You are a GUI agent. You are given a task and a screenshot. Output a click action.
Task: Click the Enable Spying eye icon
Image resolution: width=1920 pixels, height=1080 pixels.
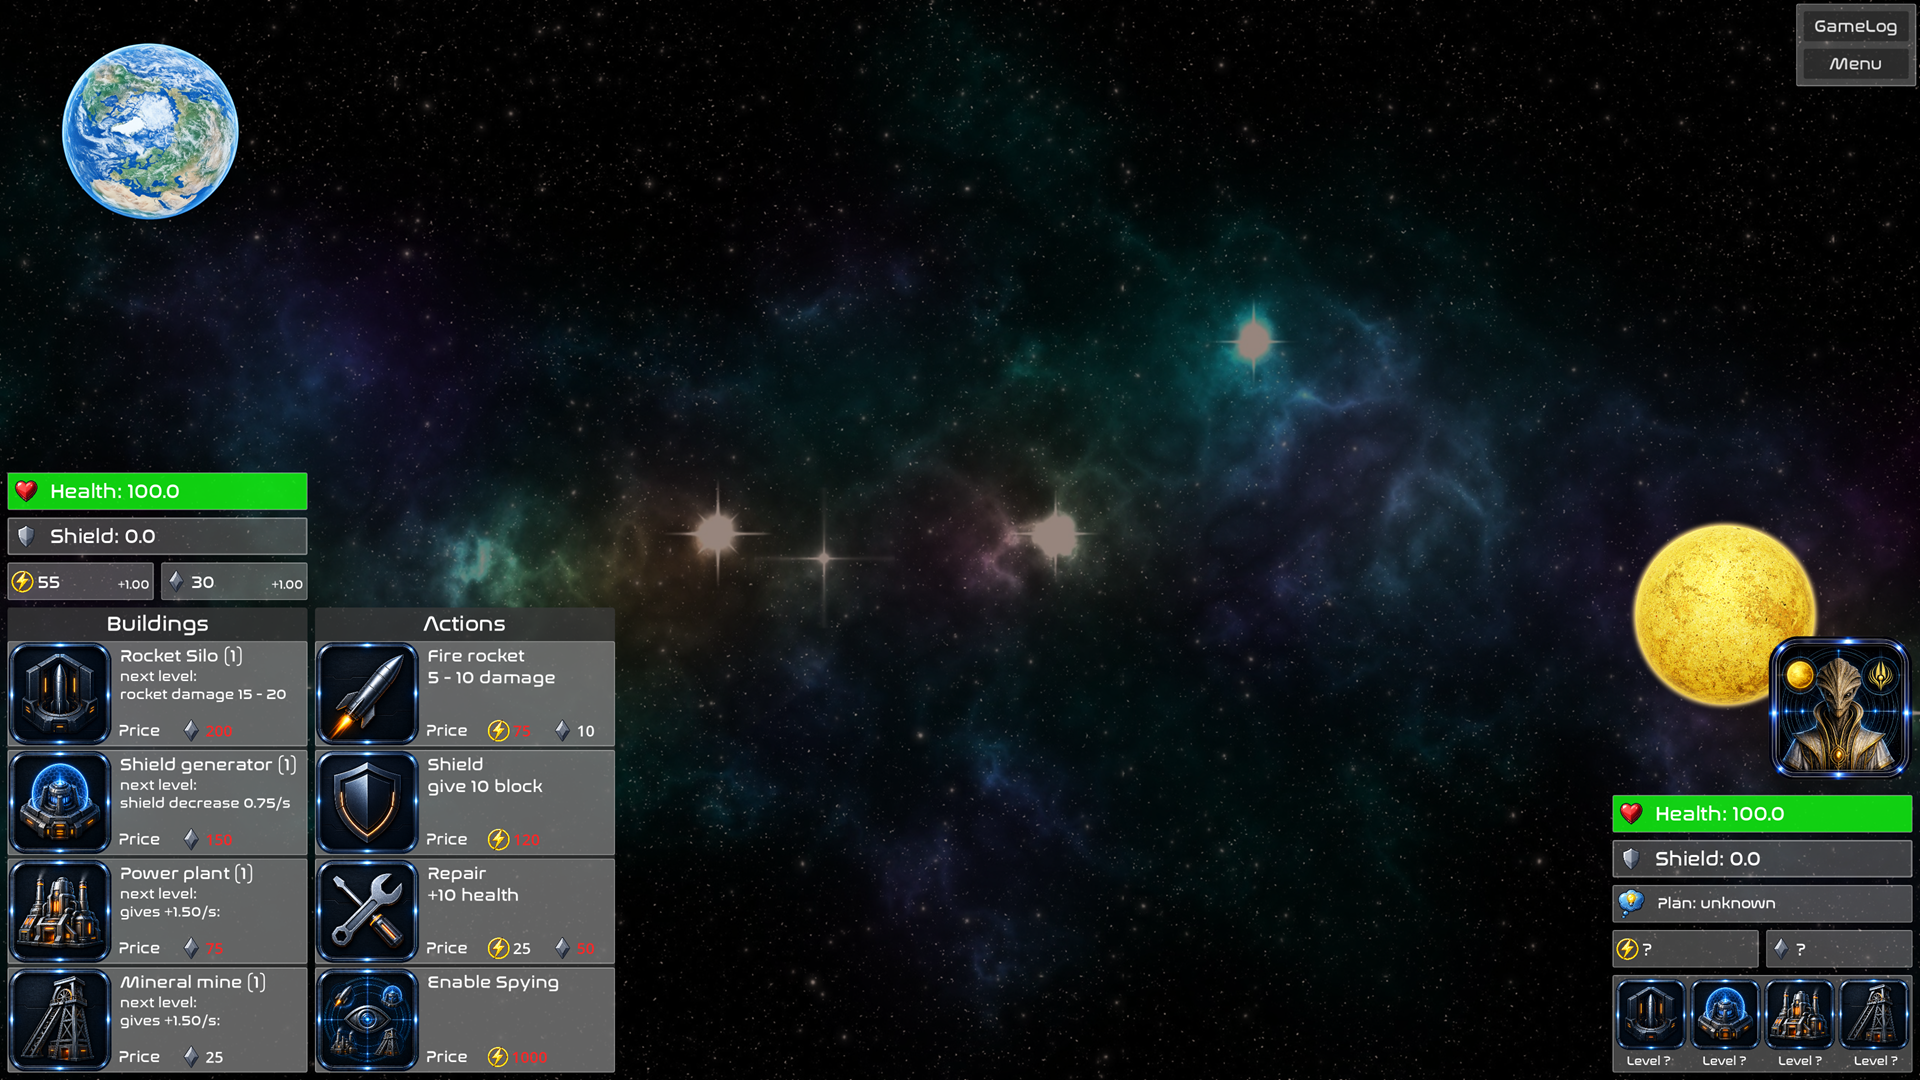click(367, 1020)
